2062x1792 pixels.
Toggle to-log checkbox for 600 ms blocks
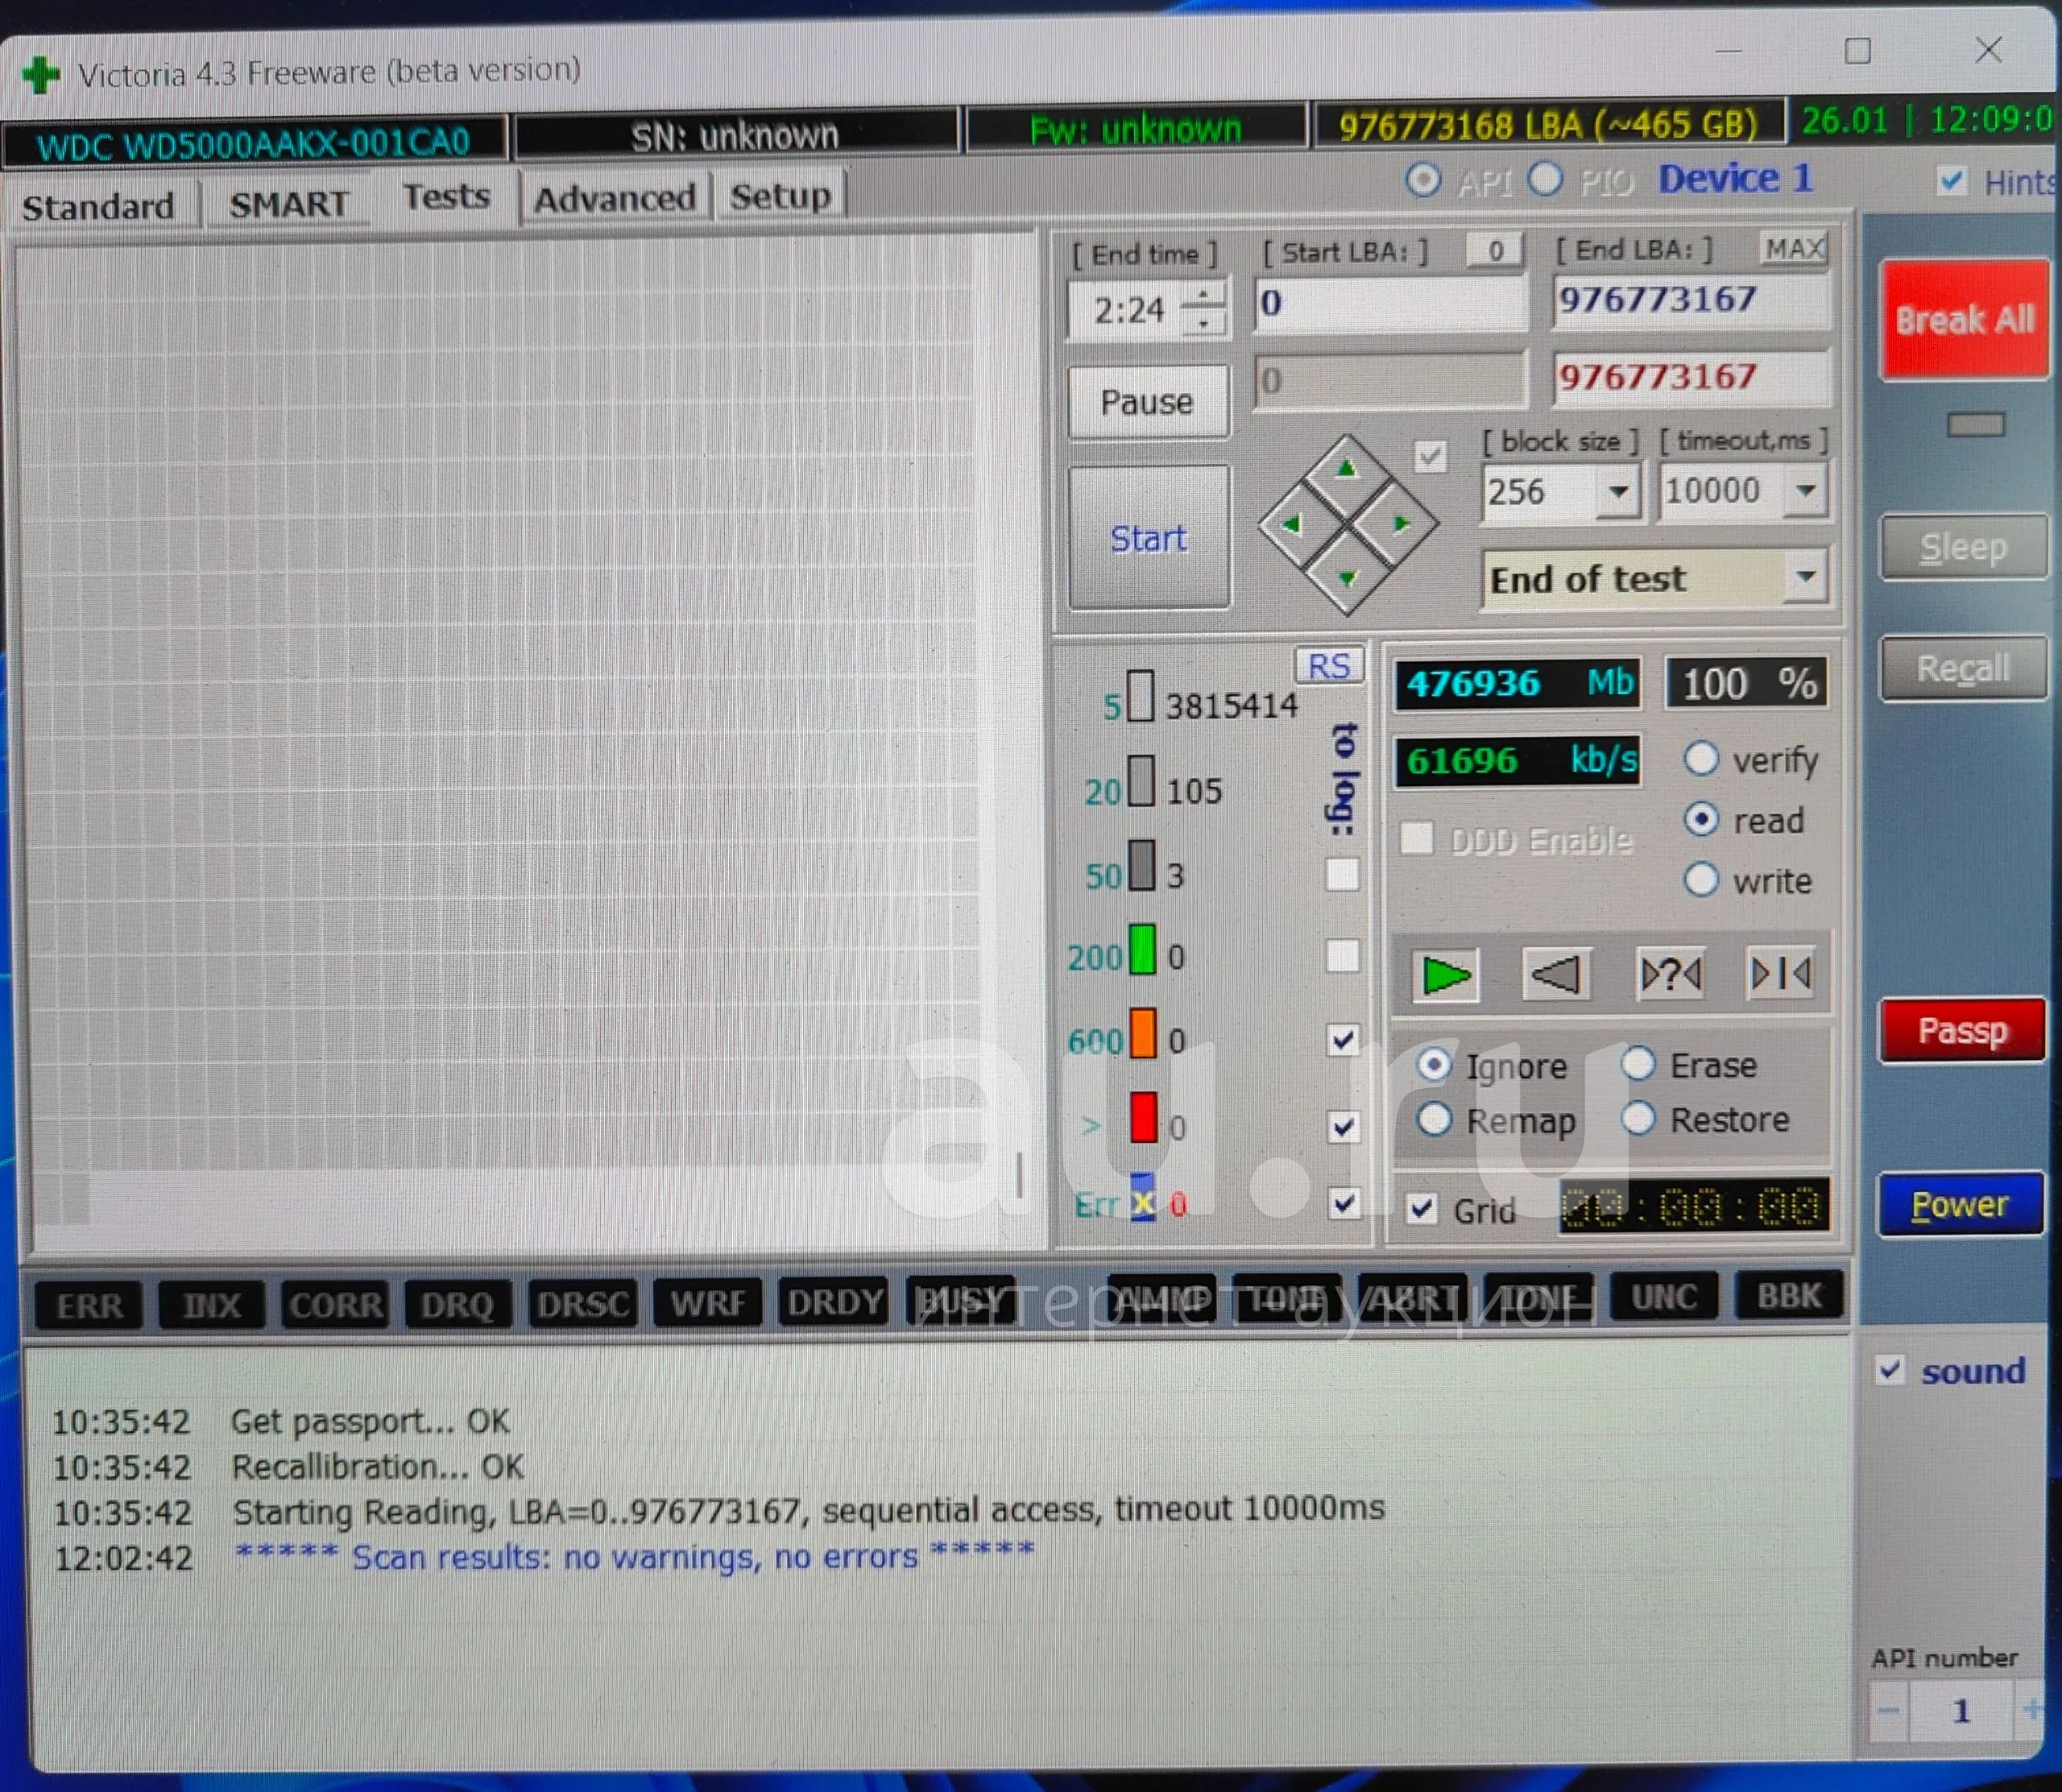point(1344,1040)
